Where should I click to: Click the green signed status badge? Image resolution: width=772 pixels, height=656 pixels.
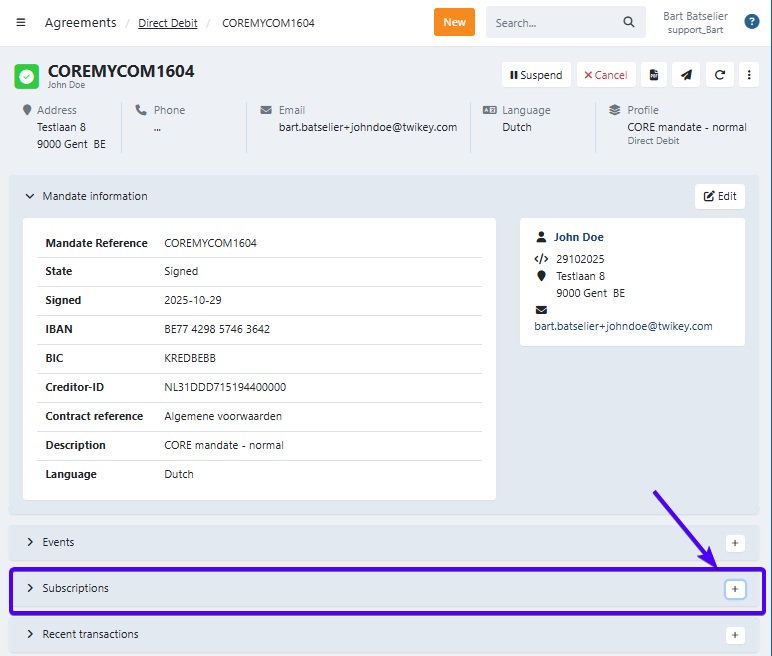pyautogui.click(x=27, y=76)
